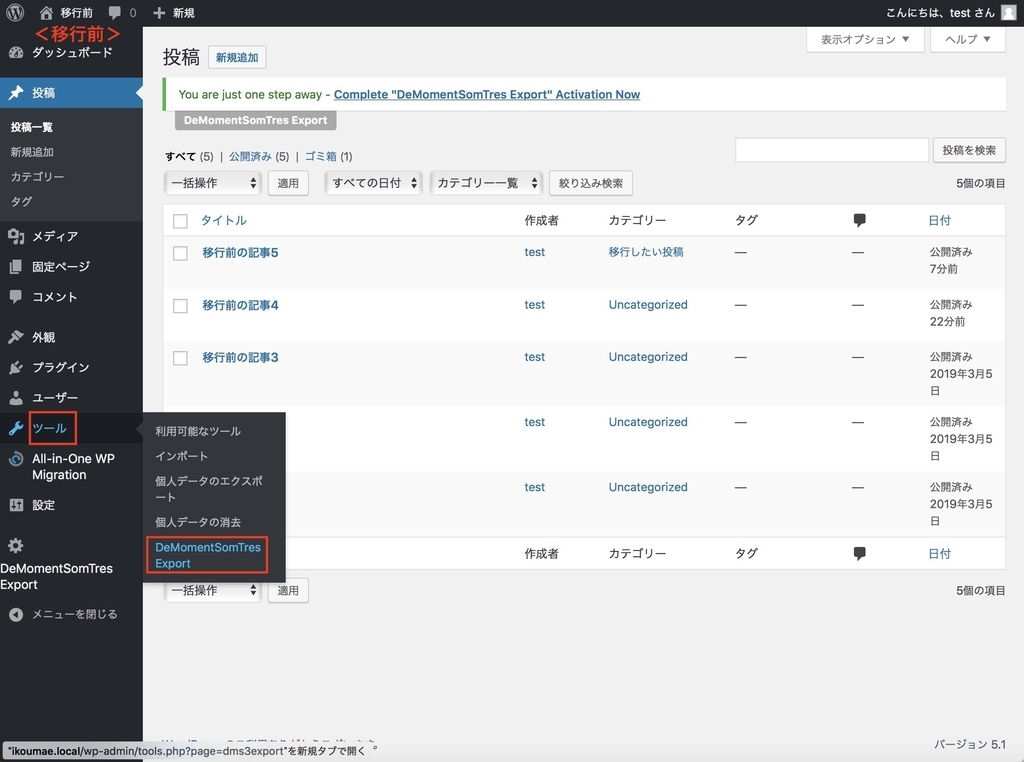Click the ユーザー person icon

pyautogui.click(x=16, y=398)
